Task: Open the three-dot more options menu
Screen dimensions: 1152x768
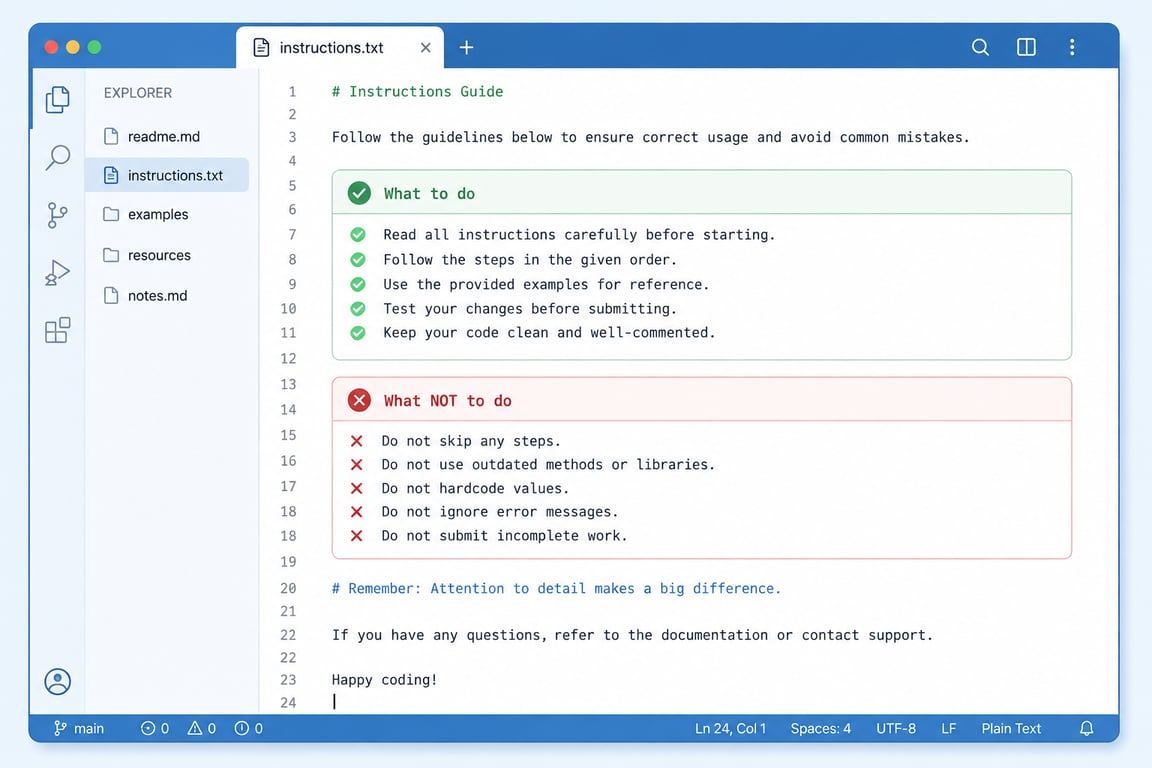Action: coord(1072,48)
